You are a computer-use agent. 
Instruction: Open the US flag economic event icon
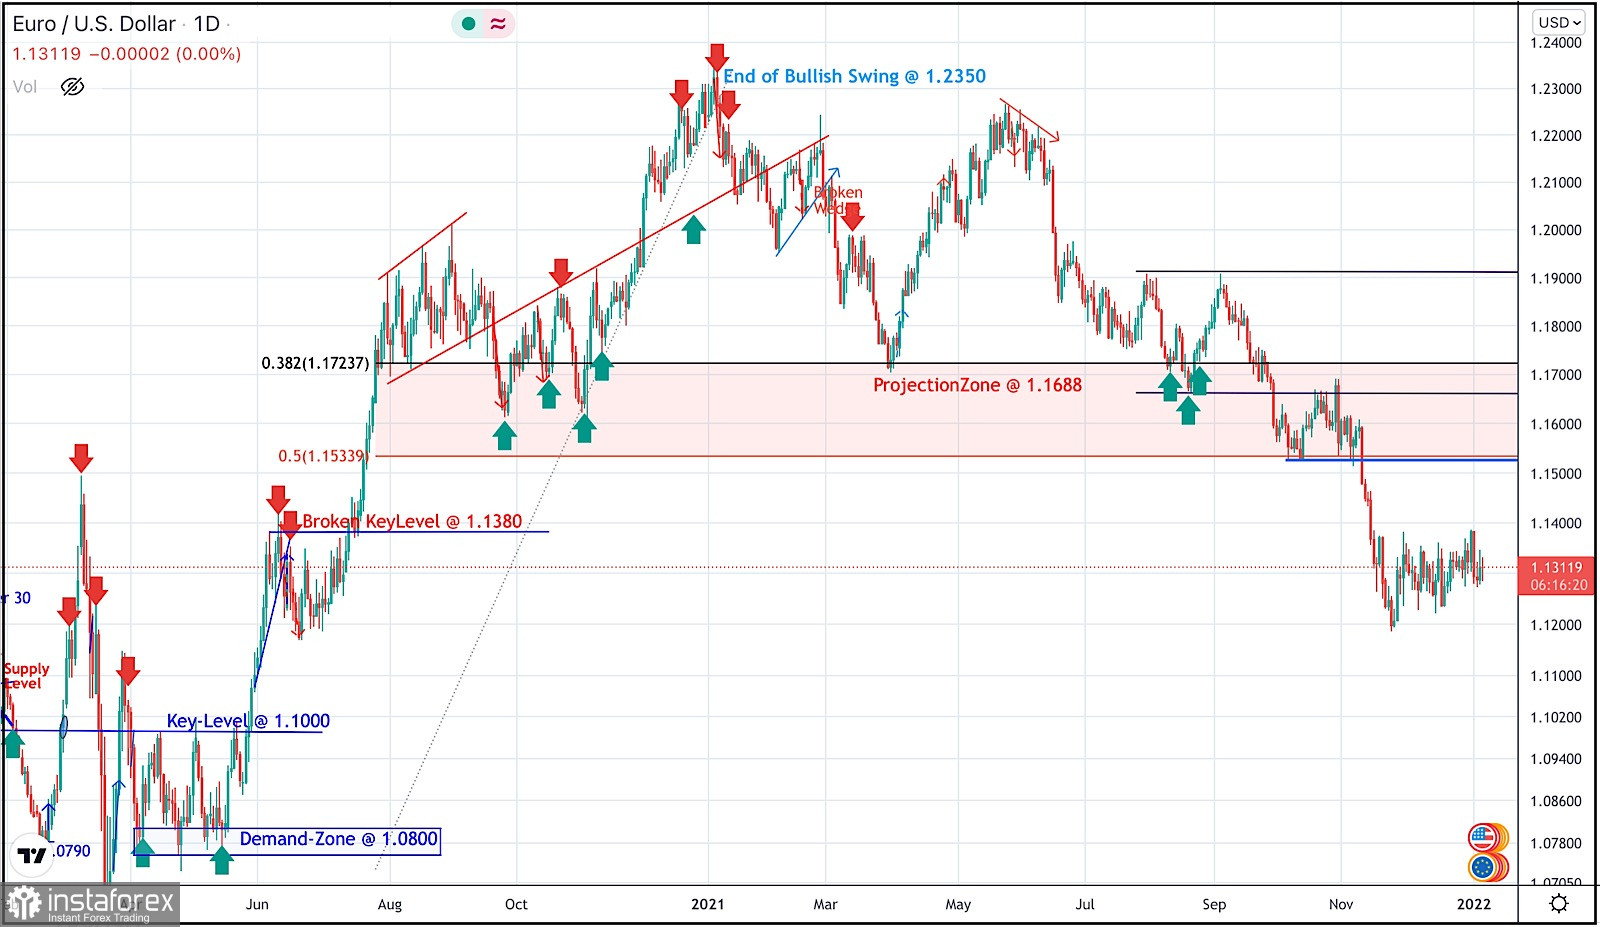(1483, 836)
